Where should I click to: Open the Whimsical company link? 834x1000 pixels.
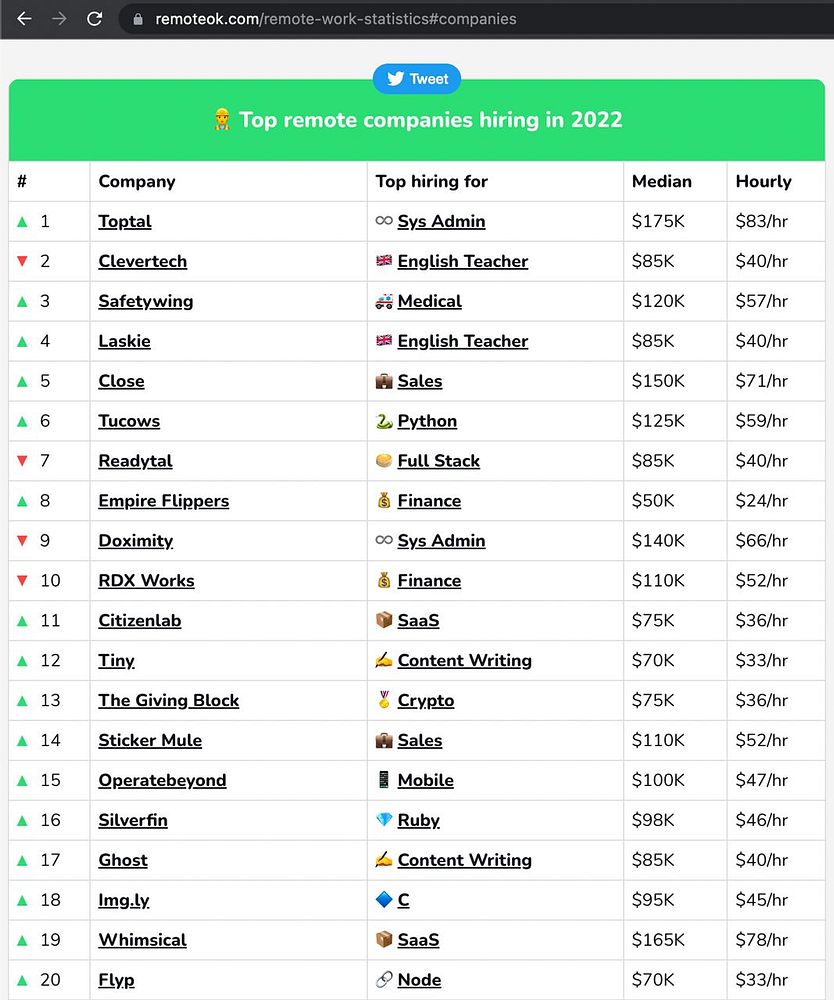point(143,939)
